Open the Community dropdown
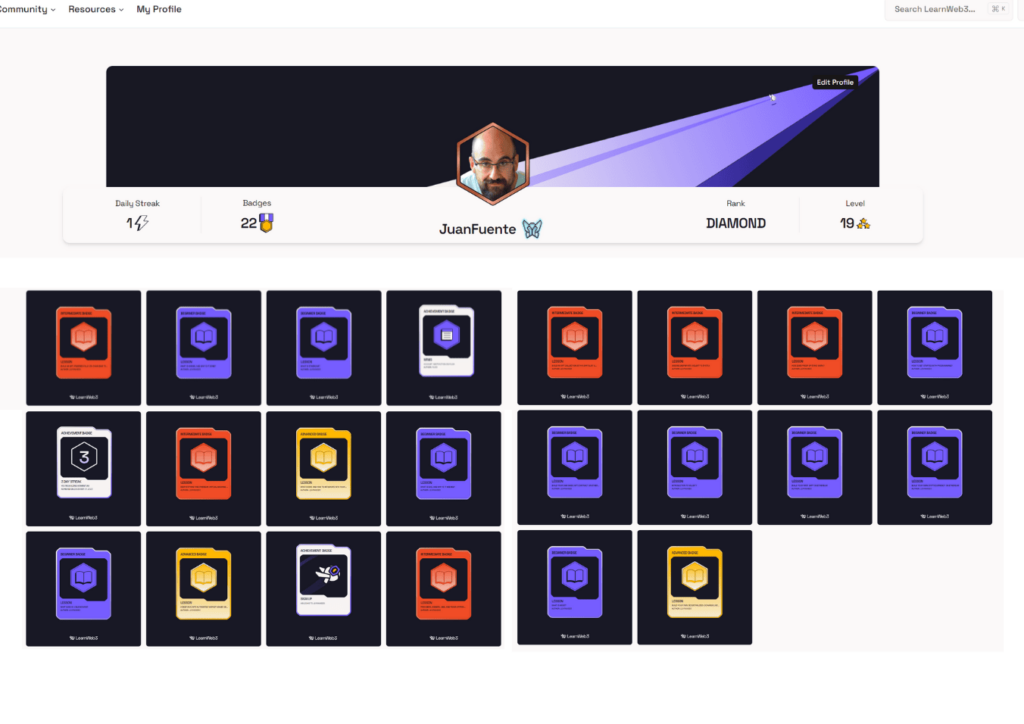Viewport: 1024px width, 724px height. point(22,9)
